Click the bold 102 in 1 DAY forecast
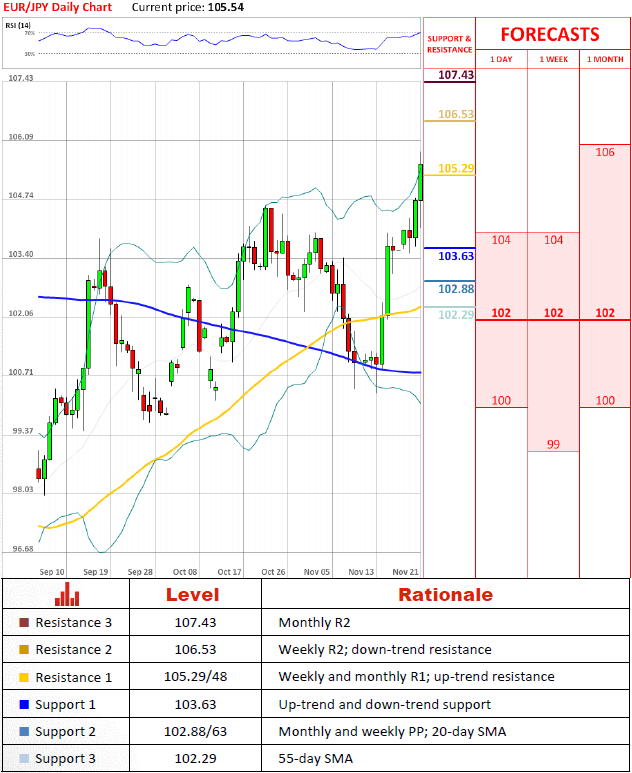Viewport: 632px width, 773px height. (501, 313)
